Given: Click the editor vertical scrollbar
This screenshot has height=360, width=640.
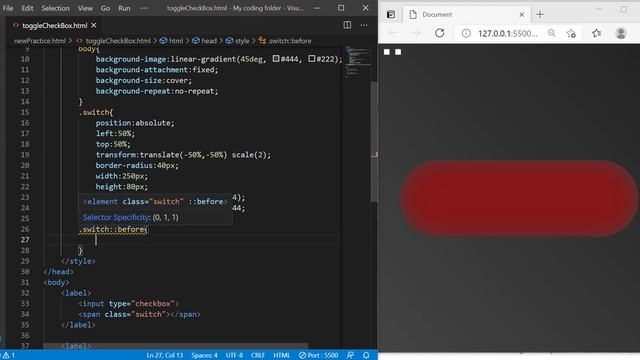Looking at the screenshot, I should coord(374,141).
